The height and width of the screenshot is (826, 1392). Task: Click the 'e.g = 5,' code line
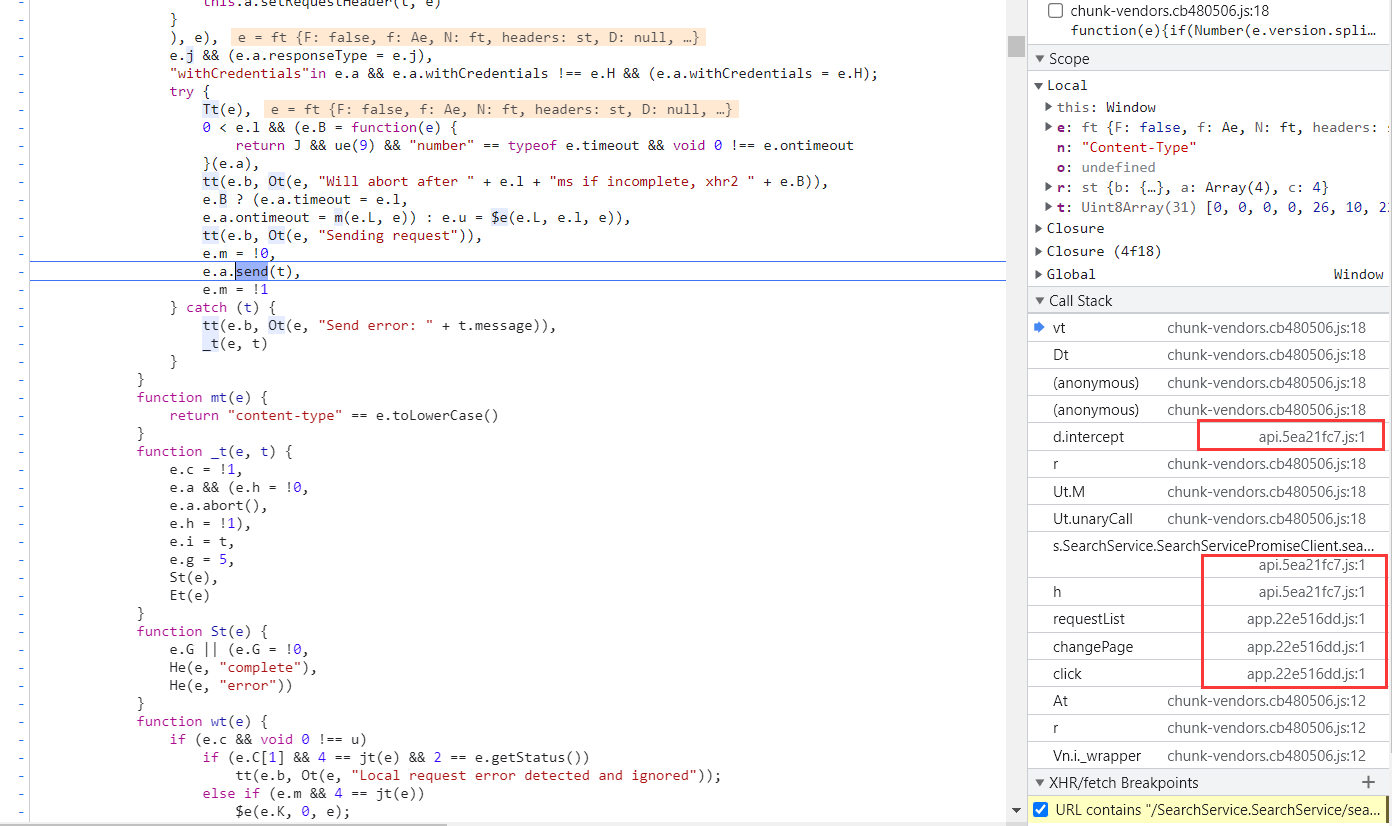[x=202, y=560]
